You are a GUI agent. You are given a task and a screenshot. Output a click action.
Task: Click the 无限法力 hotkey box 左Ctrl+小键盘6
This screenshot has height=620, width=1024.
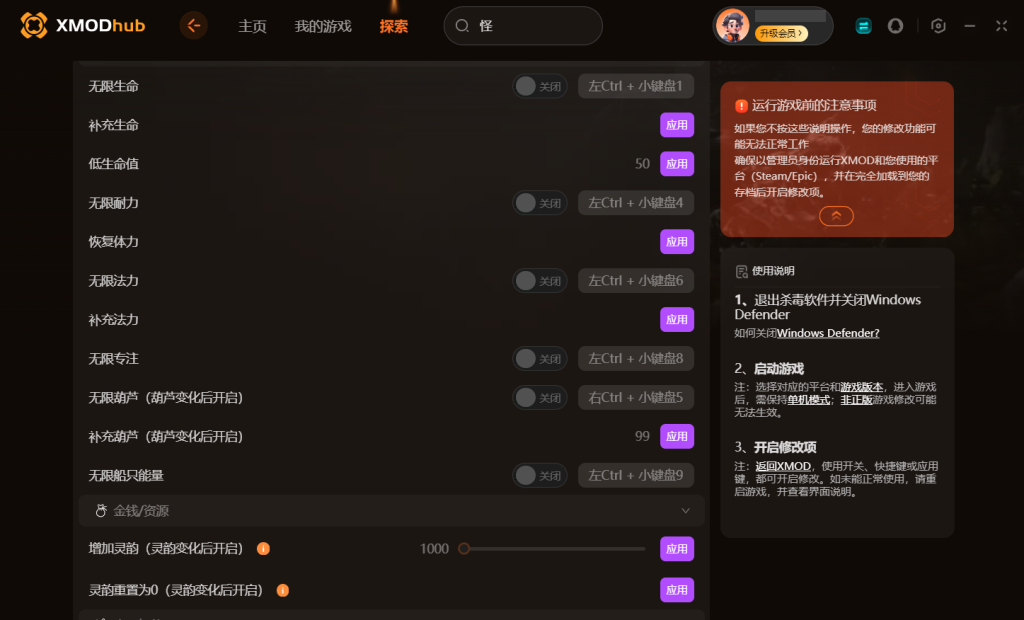tap(635, 281)
